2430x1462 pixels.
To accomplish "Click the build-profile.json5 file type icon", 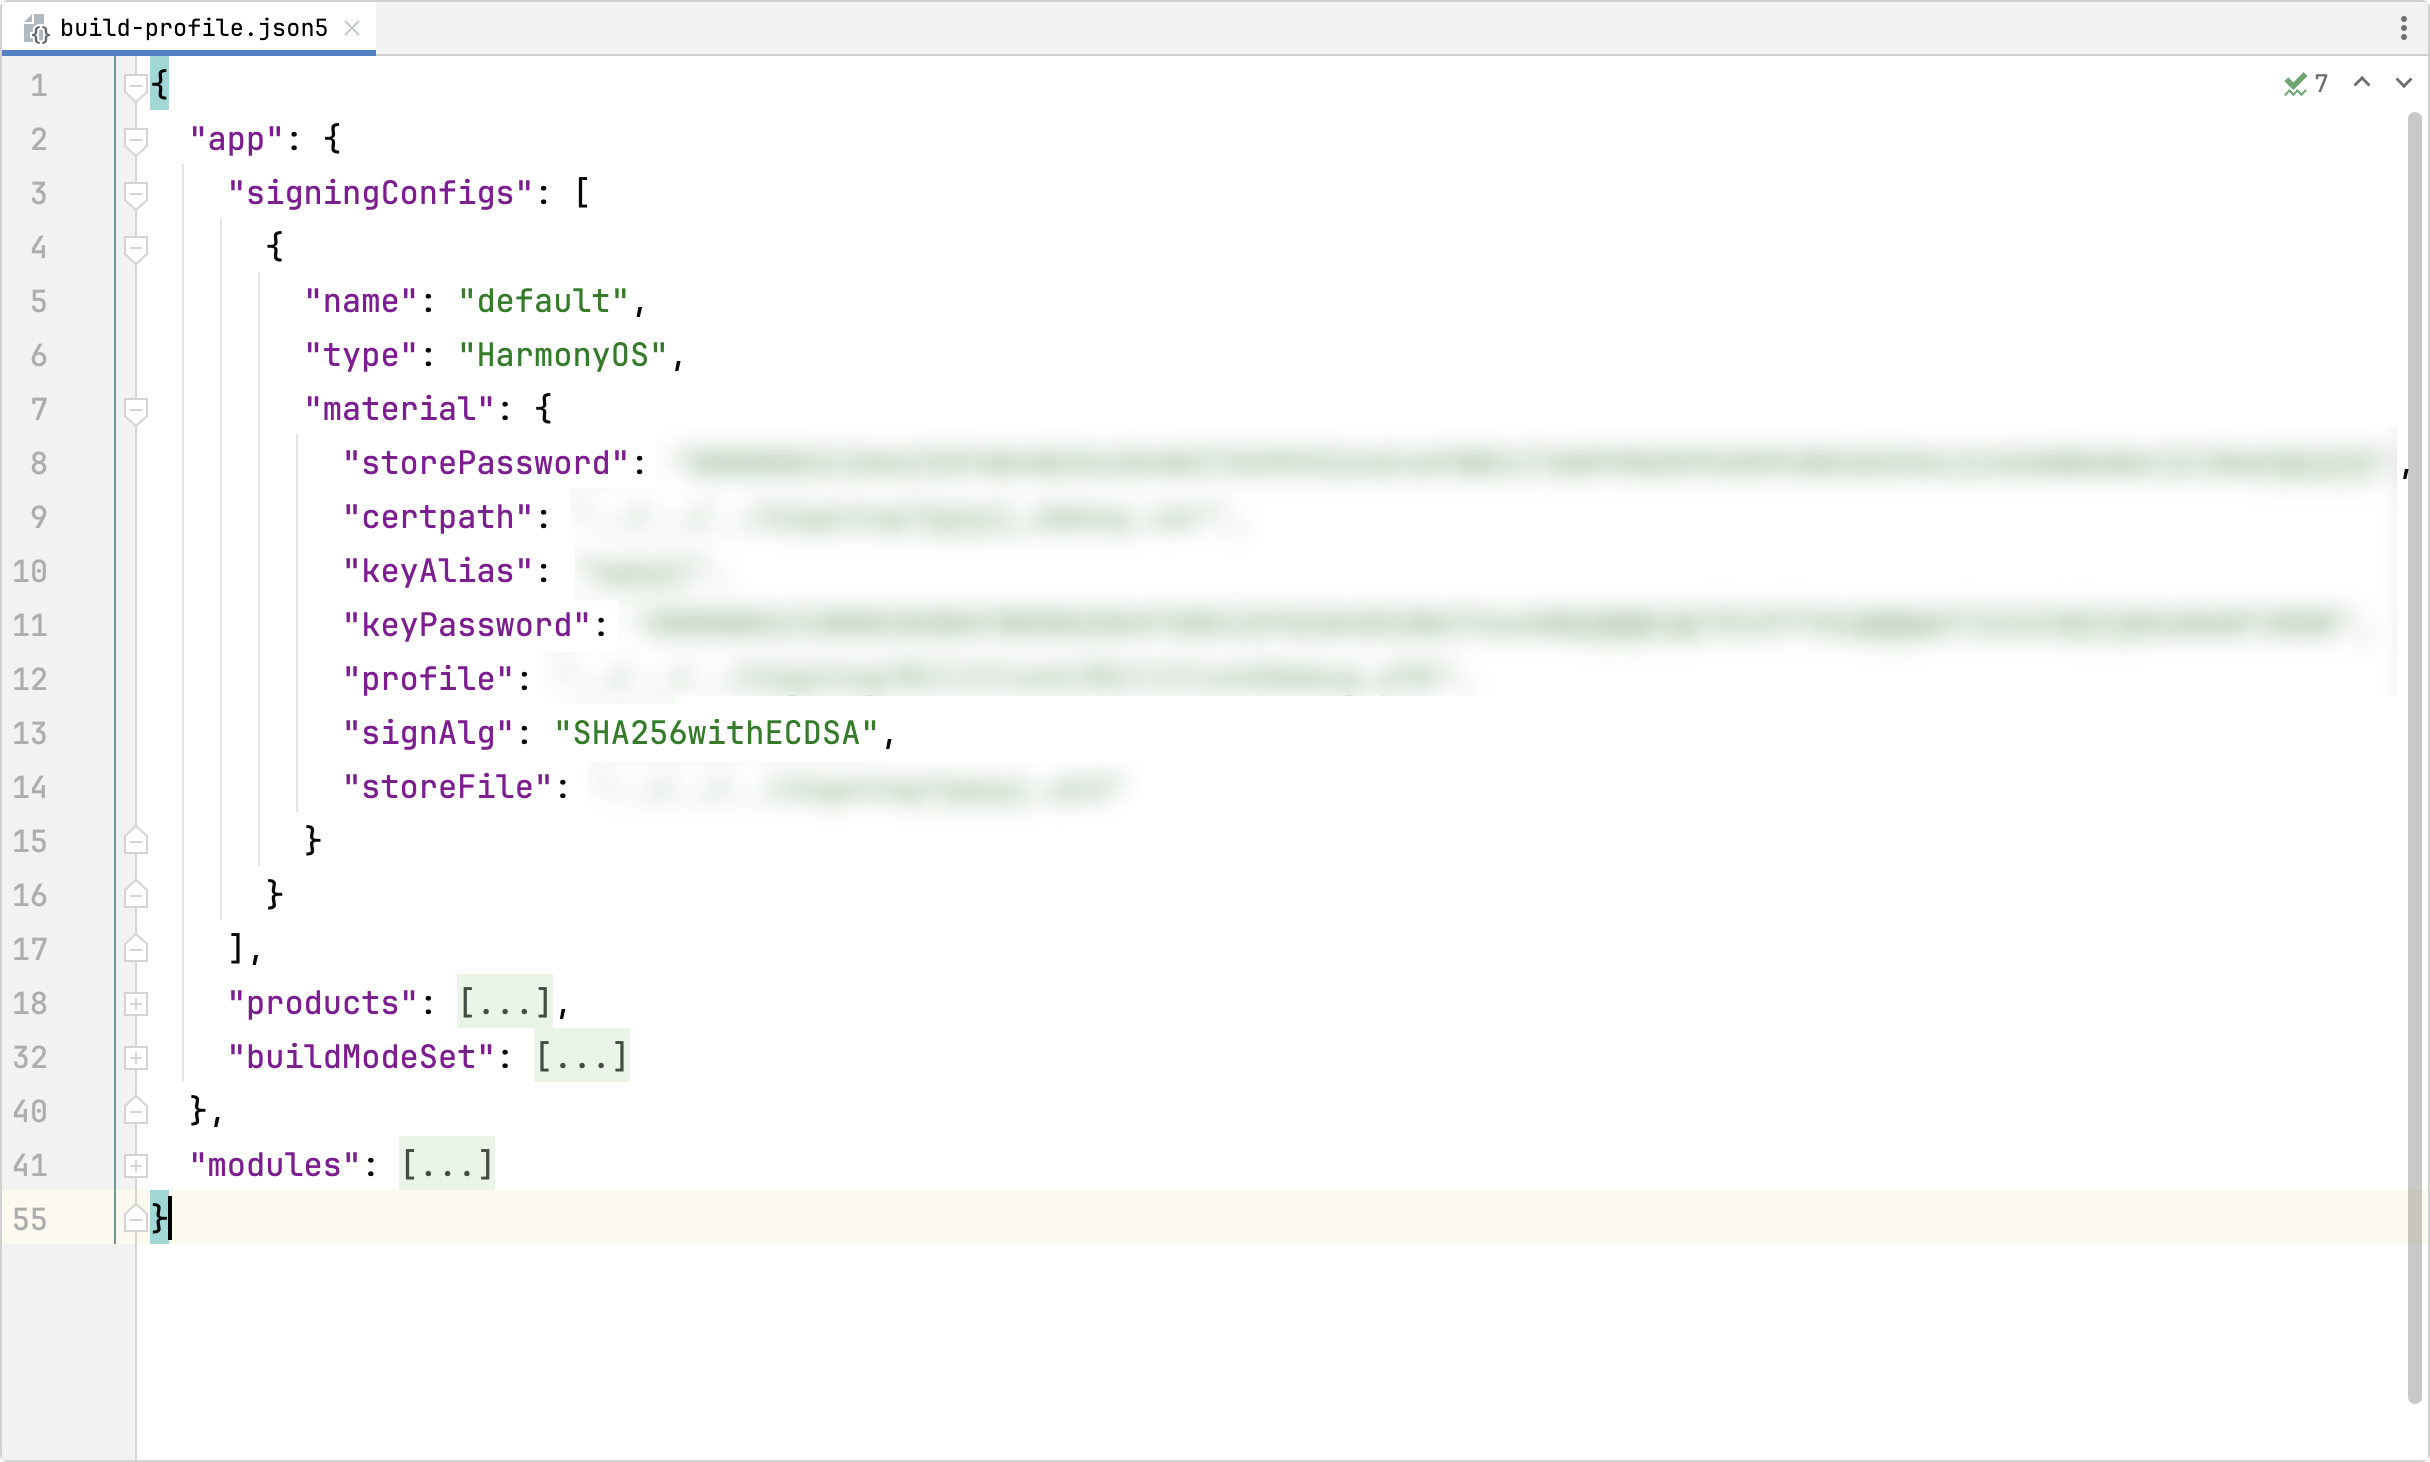I will [x=36, y=29].
